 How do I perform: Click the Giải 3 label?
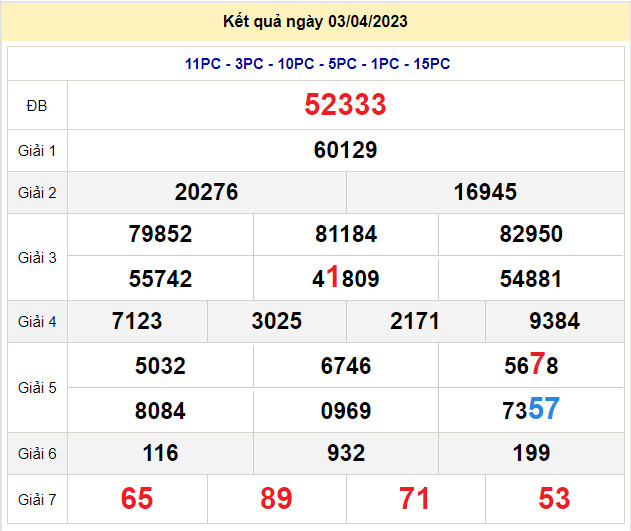(x=37, y=258)
